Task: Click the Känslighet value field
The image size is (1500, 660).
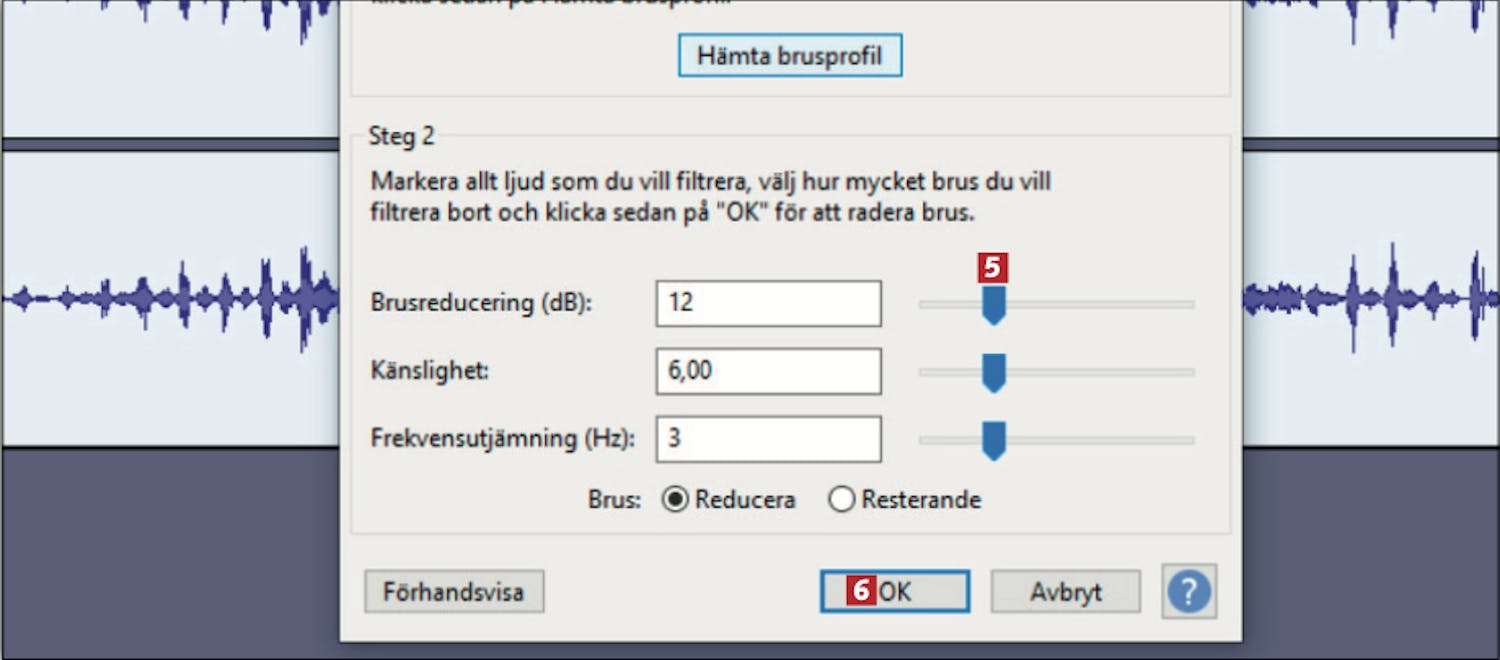Action: click(768, 371)
